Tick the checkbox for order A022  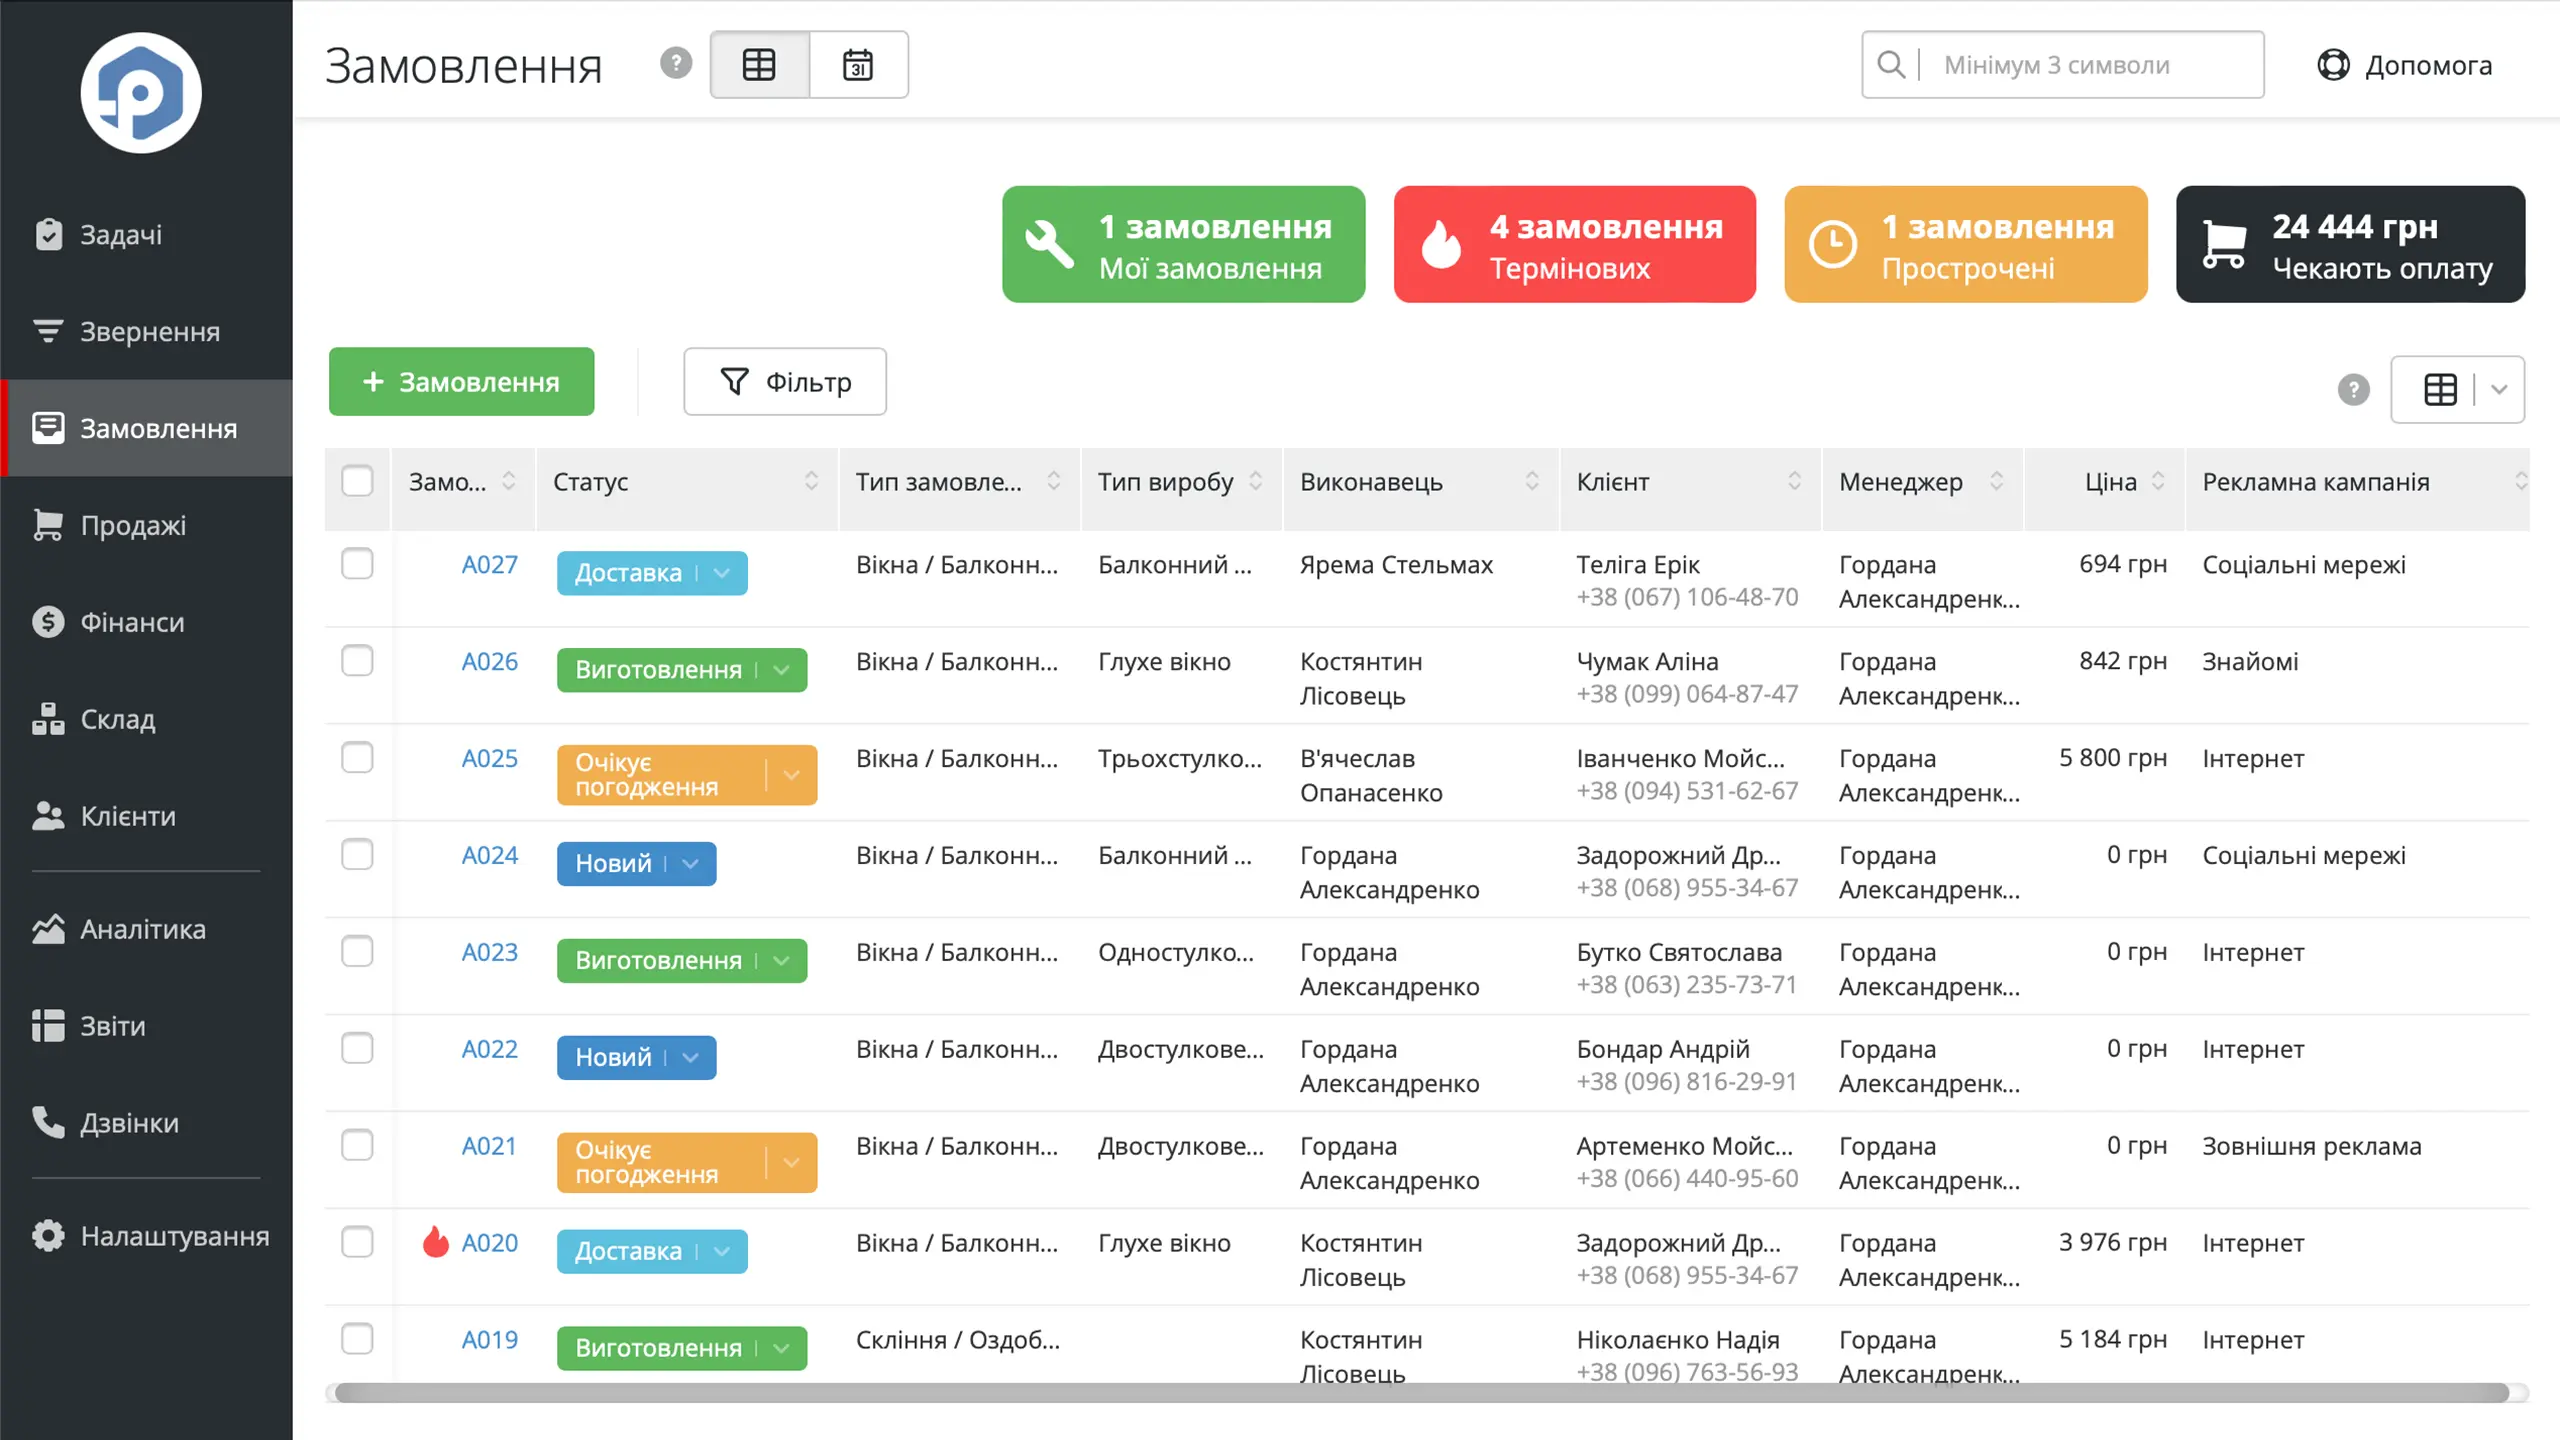pos(357,1048)
